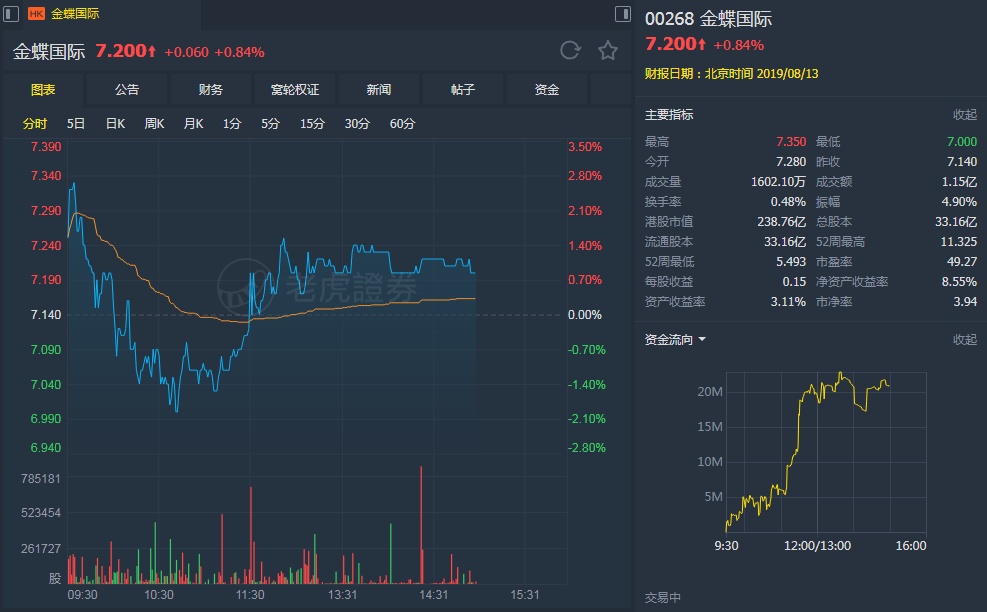Screen dimensions: 987x612
Task: Click the 振幅 value 4.90%
Action: tap(959, 202)
